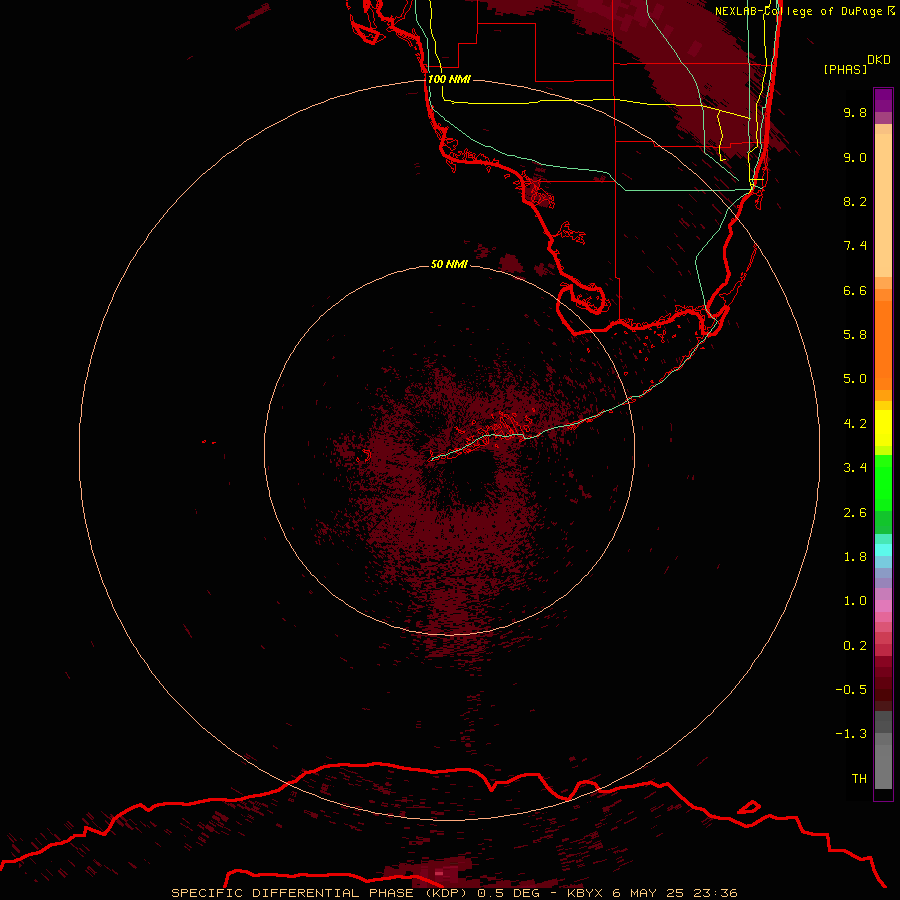Select the 1.8 scale value
The image size is (900, 900).
(x=855, y=557)
